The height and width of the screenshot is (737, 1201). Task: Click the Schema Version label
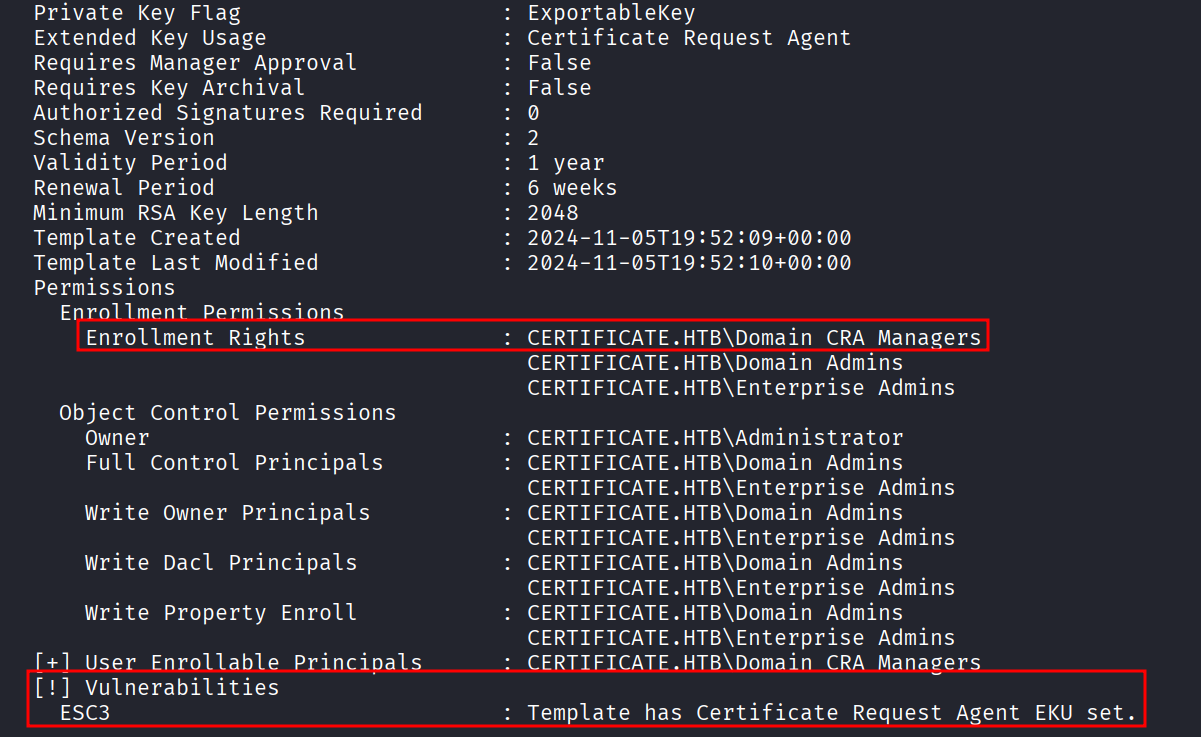pyautogui.click(x=124, y=138)
